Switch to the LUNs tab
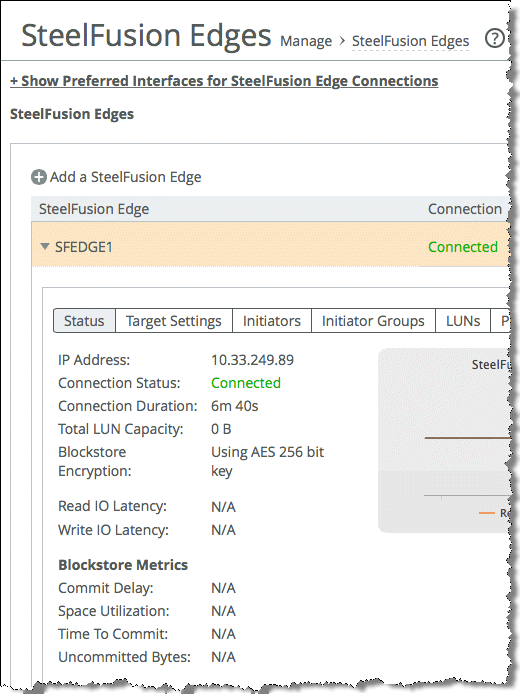Image resolution: width=520 pixels, height=694 pixels. coord(463,321)
